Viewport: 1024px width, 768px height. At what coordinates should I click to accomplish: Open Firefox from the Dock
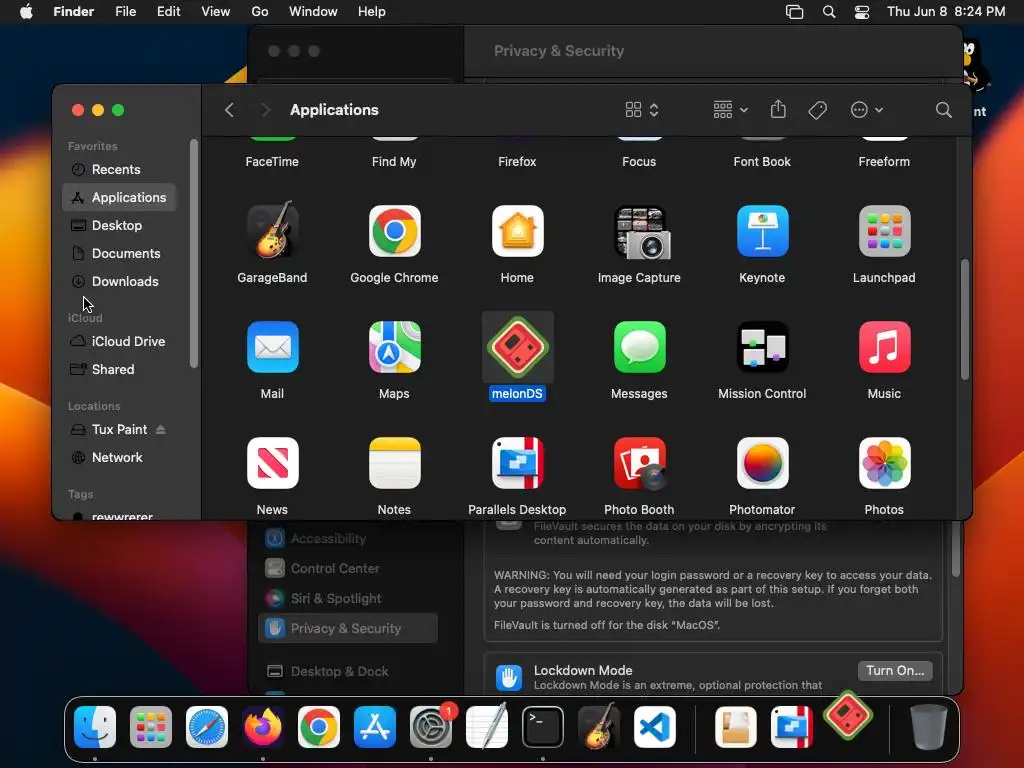263,727
